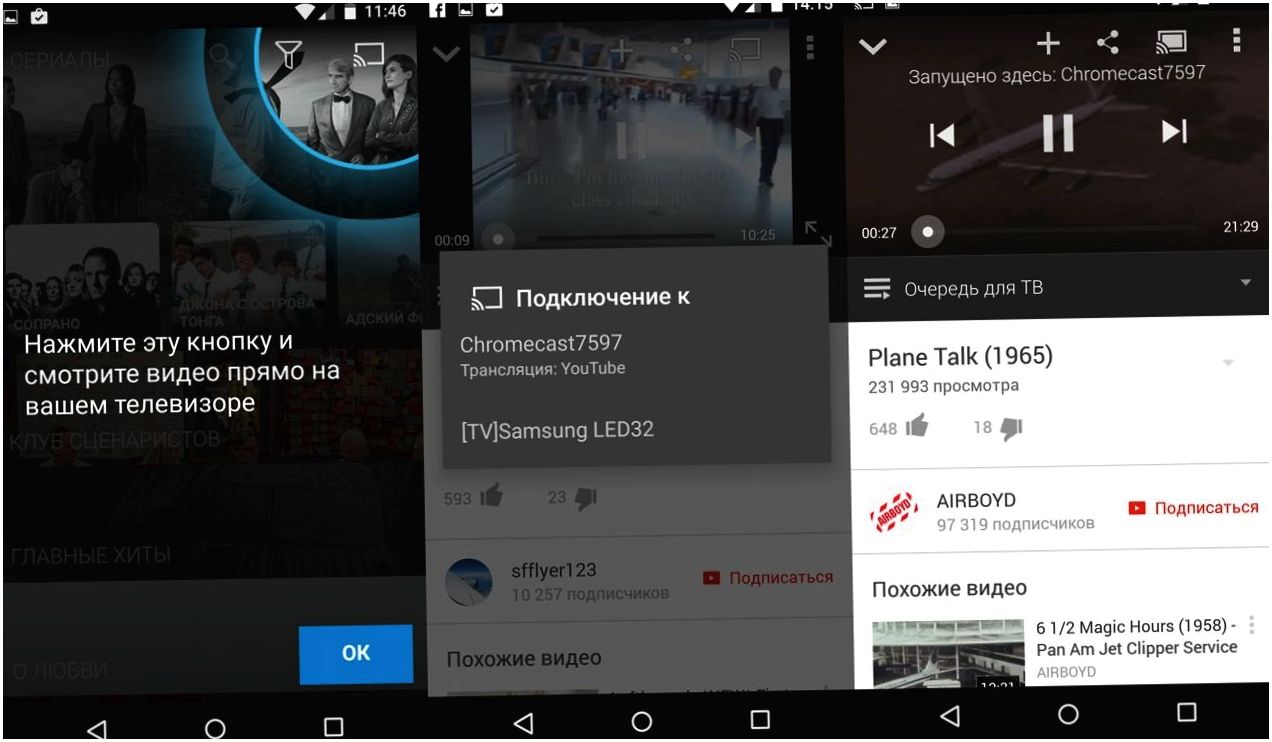
Task: Share video using share icon in right screen
Action: [x=1108, y=42]
